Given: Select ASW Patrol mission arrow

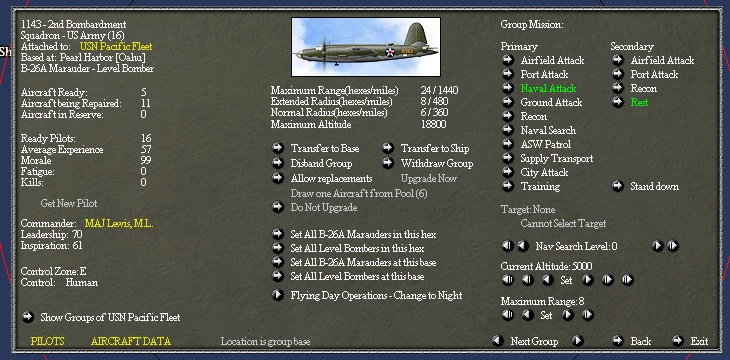Looking at the screenshot, I should pyautogui.click(x=507, y=144).
